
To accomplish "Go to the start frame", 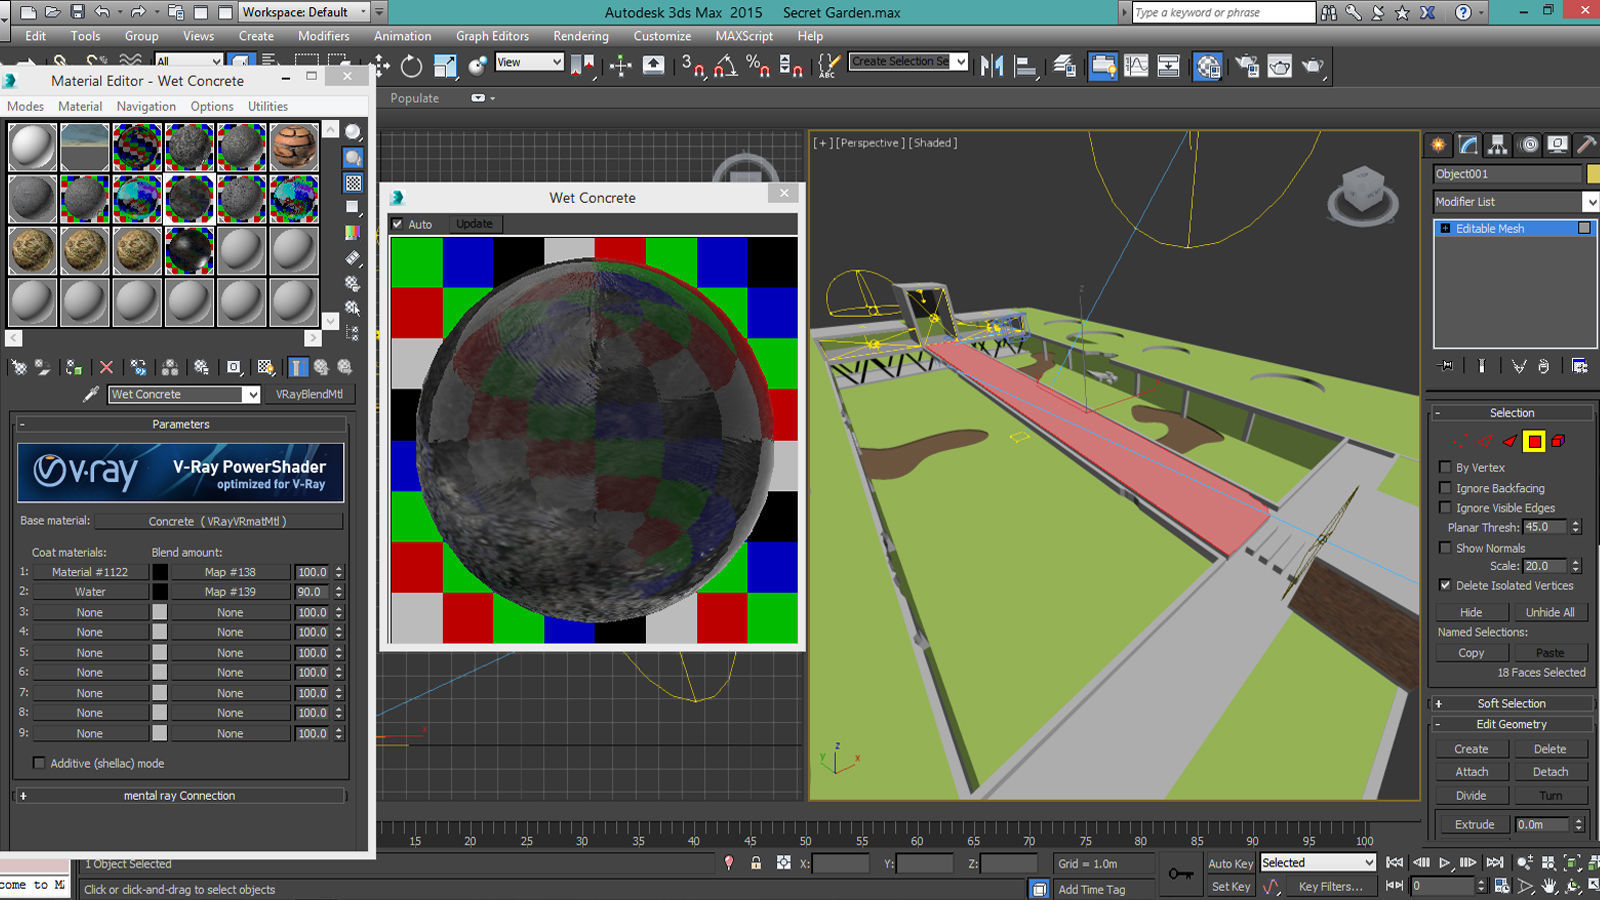I will 1395,863.
